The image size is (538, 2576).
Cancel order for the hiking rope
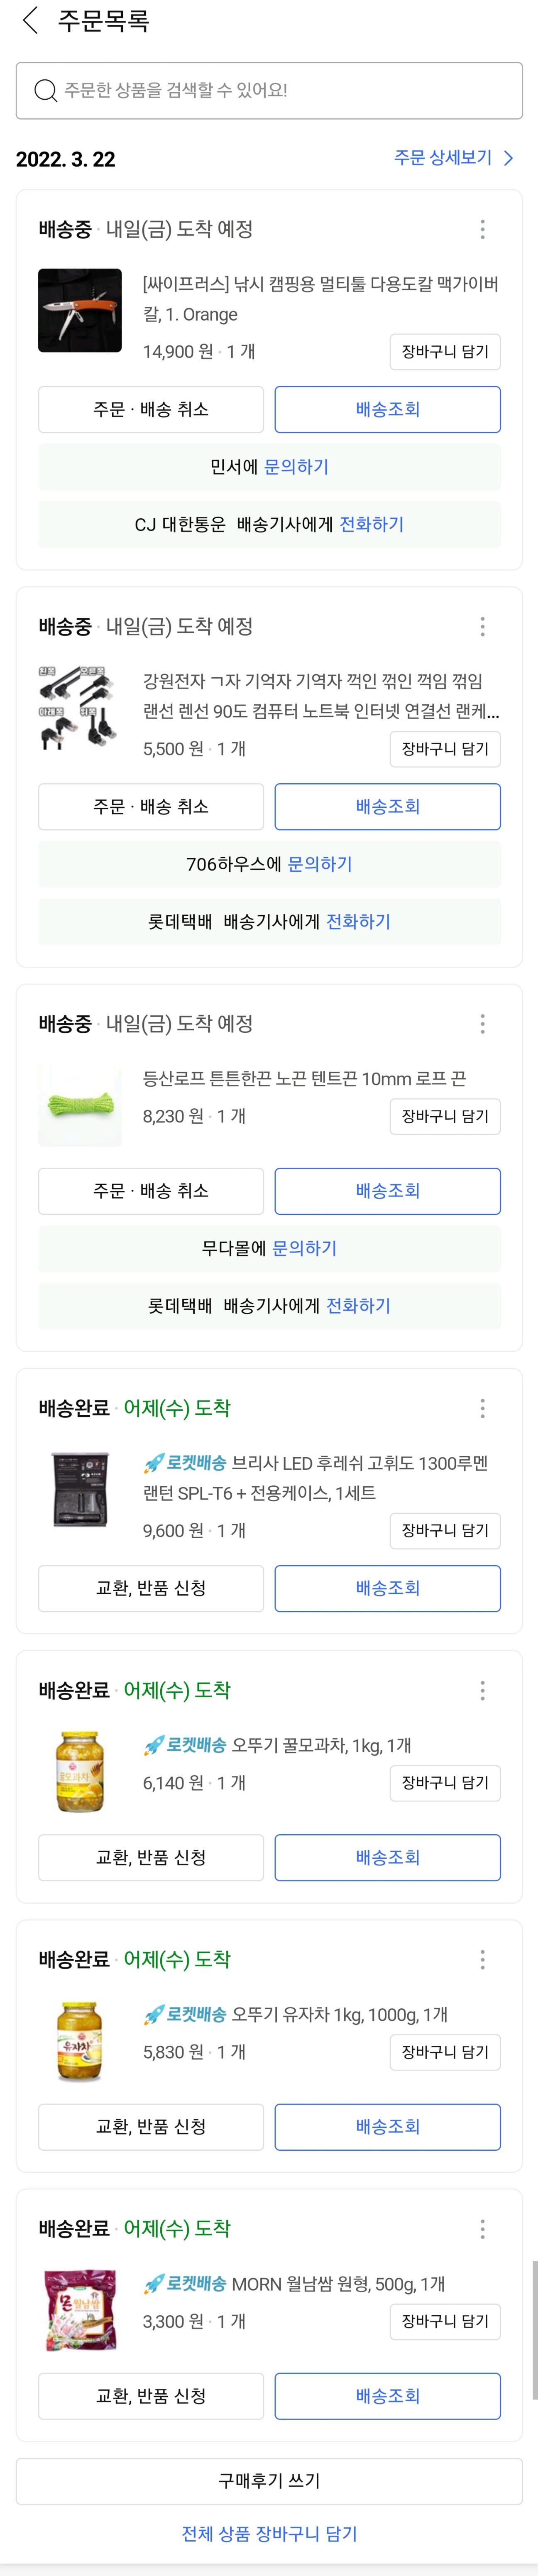point(151,1191)
